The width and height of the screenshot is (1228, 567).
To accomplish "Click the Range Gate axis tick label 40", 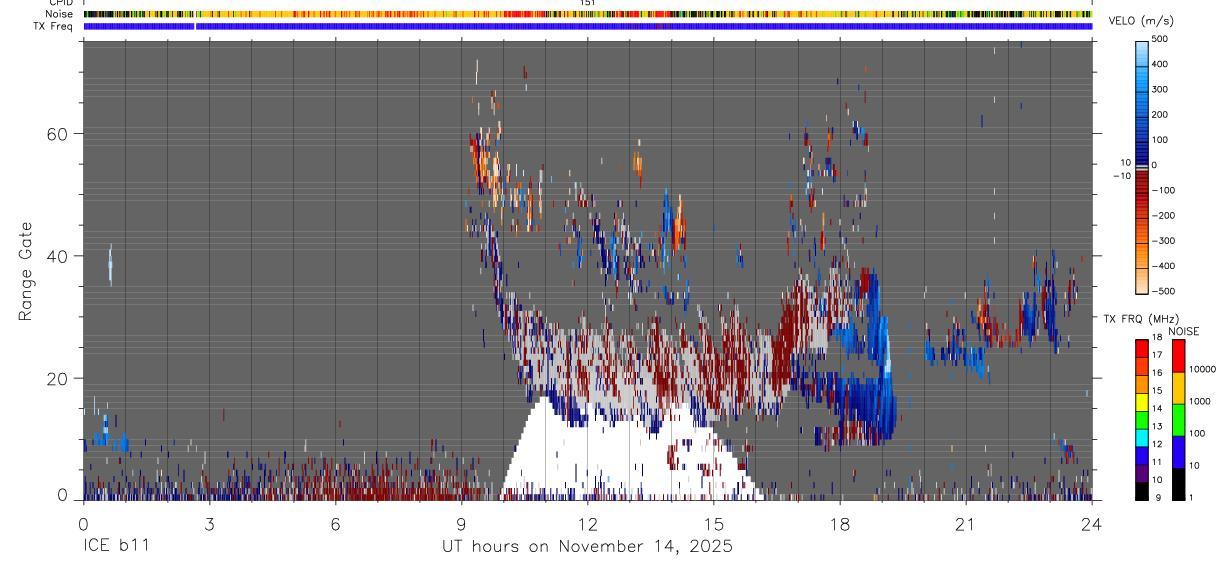I will (56, 256).
